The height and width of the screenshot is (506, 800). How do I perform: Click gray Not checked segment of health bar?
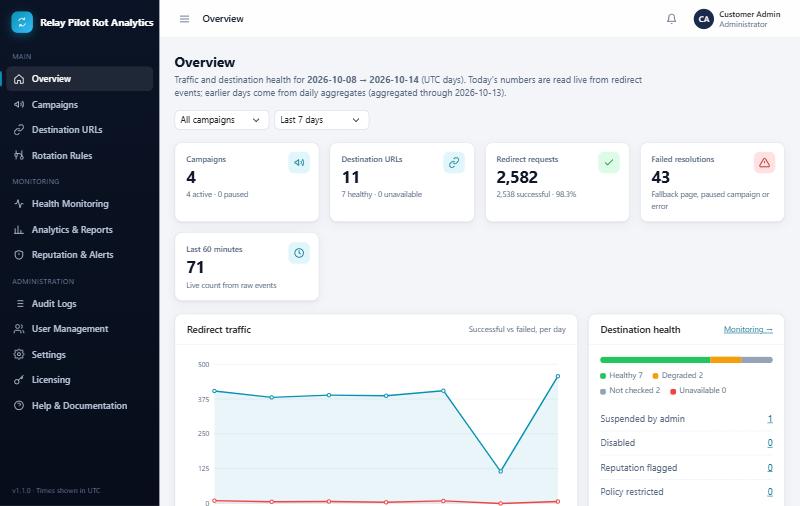click(x=757, y=360)
